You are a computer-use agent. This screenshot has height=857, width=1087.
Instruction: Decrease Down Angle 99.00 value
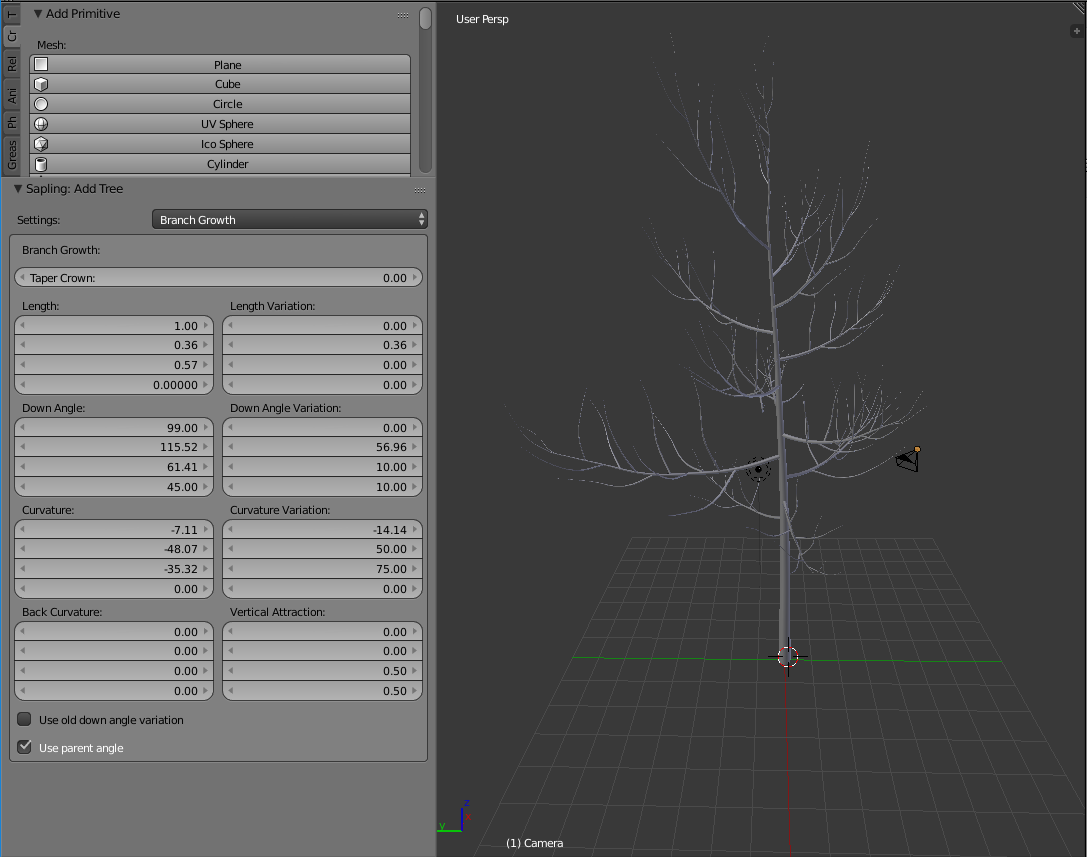(x=22, y=427)
